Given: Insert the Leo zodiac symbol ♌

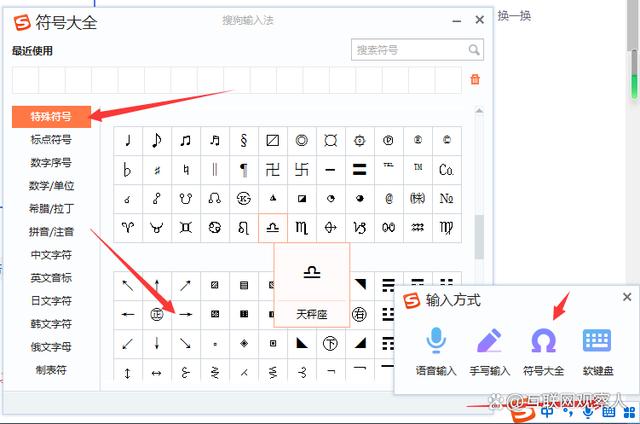Looking at the screenshot, I should point(244,228).
